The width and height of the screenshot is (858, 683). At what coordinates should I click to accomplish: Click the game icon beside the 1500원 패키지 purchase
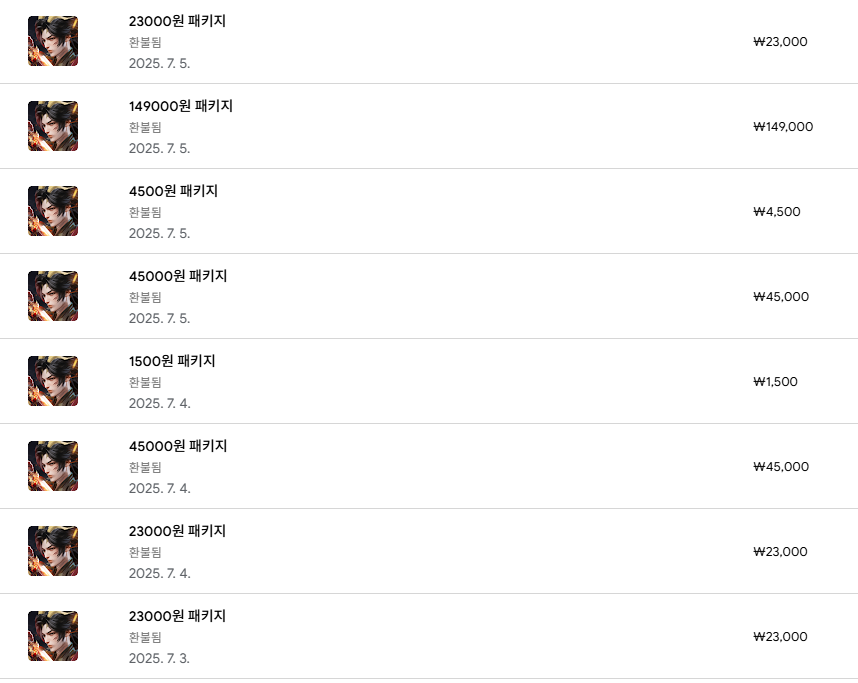coord(53,381)
